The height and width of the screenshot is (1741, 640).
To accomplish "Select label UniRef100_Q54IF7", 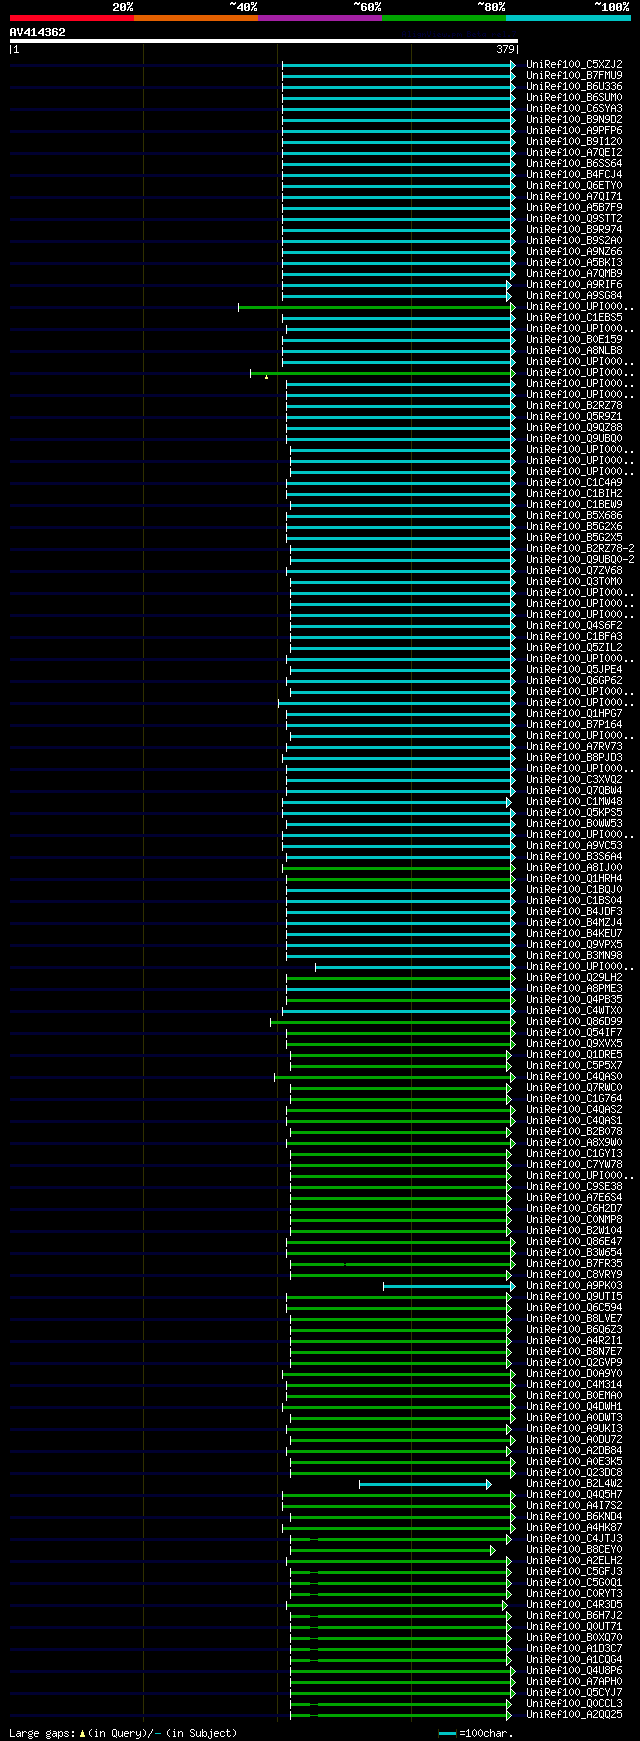I will pyautogui.click(x=574, y=1033).
